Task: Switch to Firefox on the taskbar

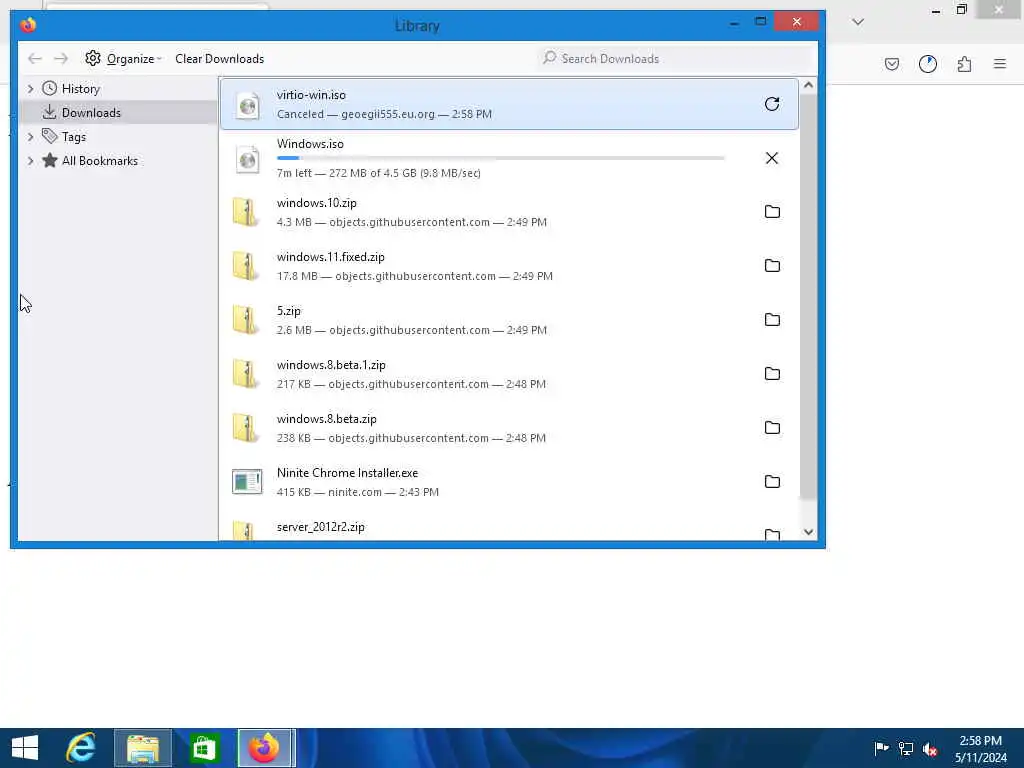Action: pyautogui.click(x=266, y=748)
